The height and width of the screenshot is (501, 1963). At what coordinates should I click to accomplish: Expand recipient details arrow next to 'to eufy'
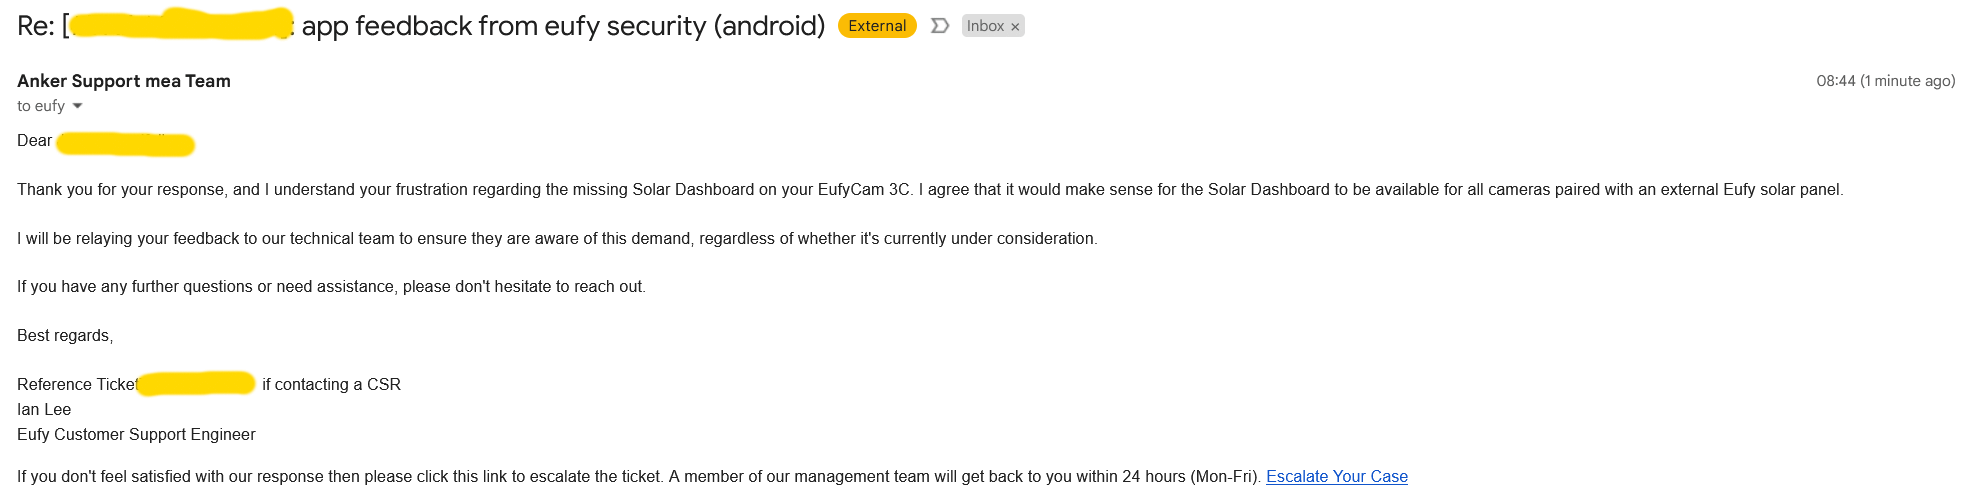[77, 106]
